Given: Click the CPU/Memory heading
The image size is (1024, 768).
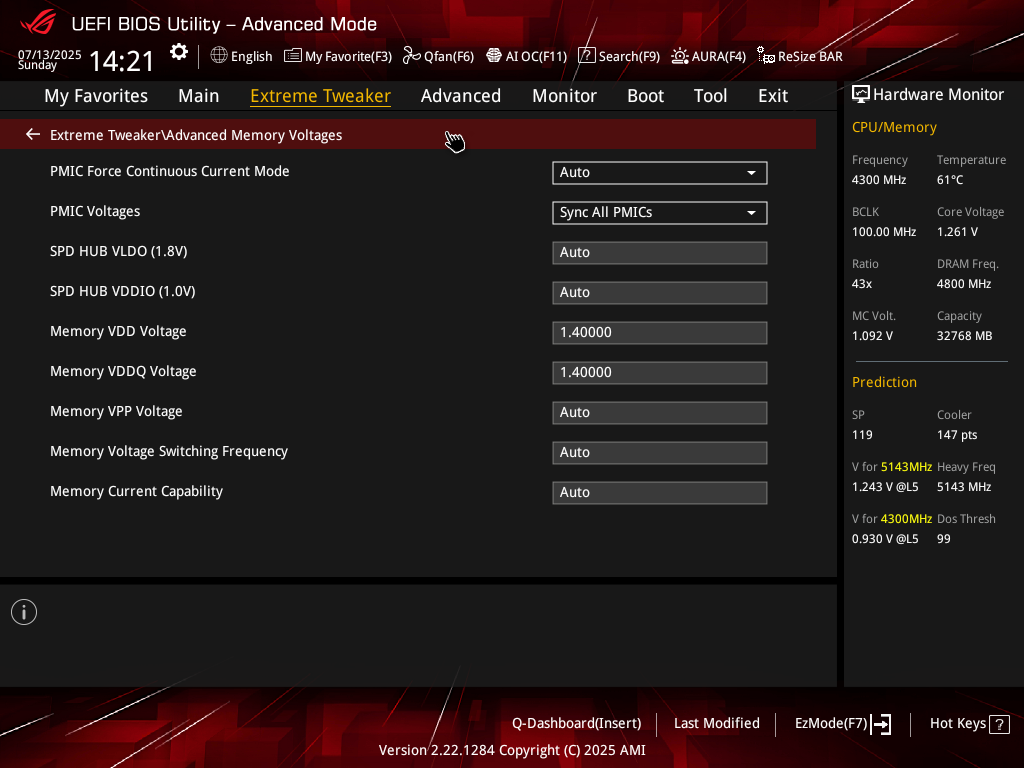Looking at the screenshot, I should (894, 127).
